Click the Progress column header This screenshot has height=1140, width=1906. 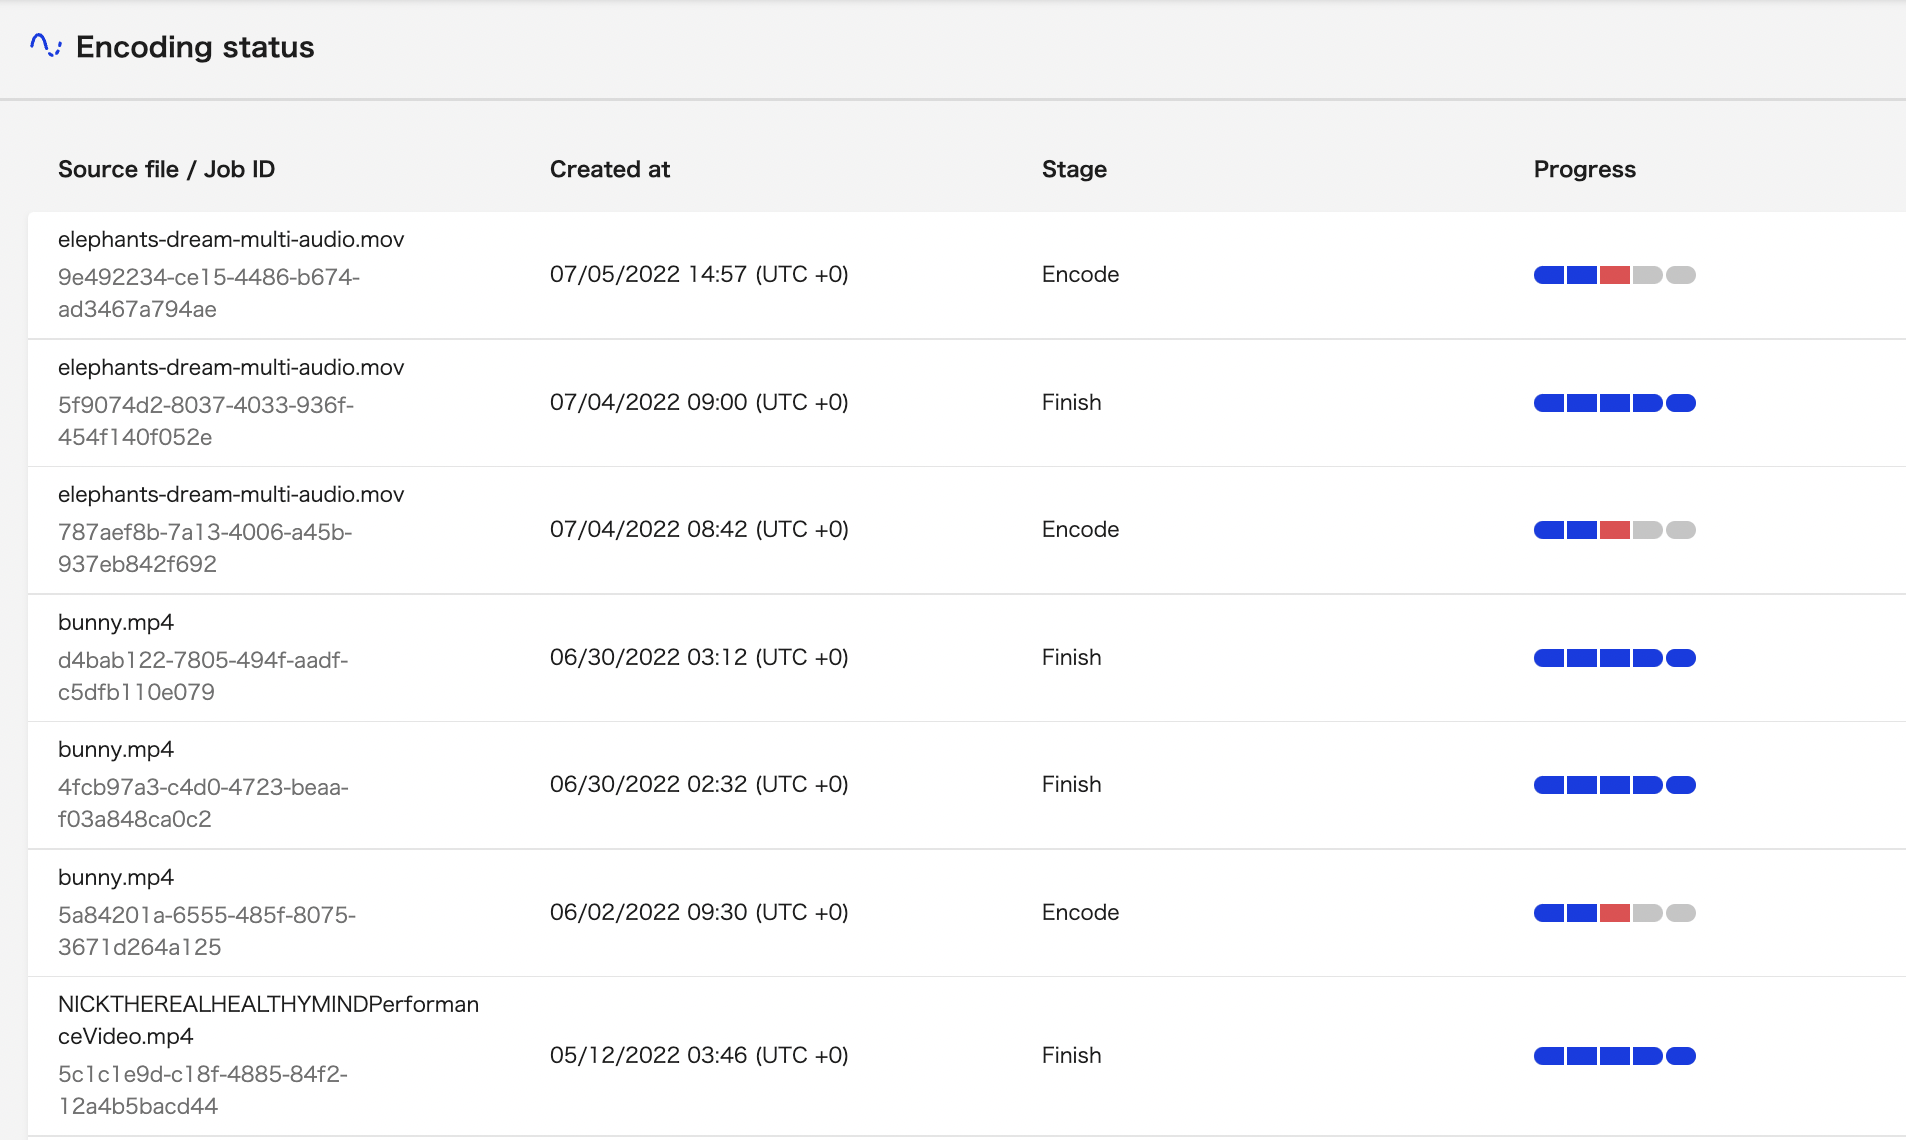(1584, 169)
